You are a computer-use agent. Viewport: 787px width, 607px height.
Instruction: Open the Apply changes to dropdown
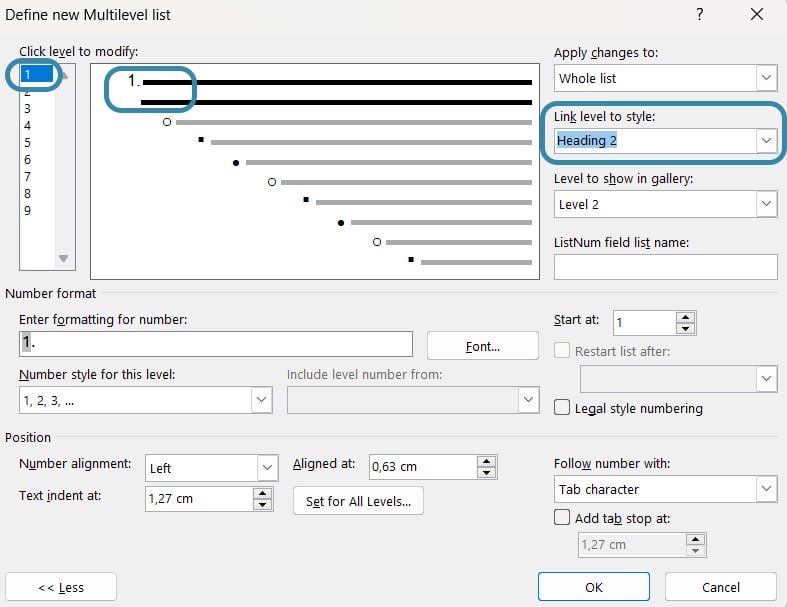[766, 78]
